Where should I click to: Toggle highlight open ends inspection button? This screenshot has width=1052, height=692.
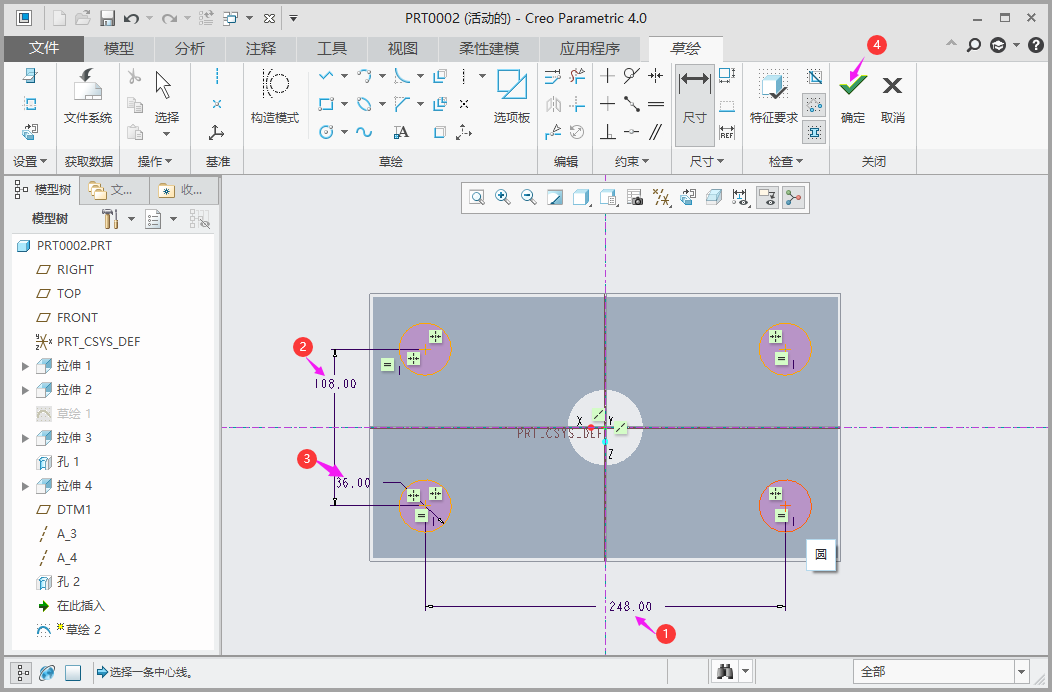point(815,104)
